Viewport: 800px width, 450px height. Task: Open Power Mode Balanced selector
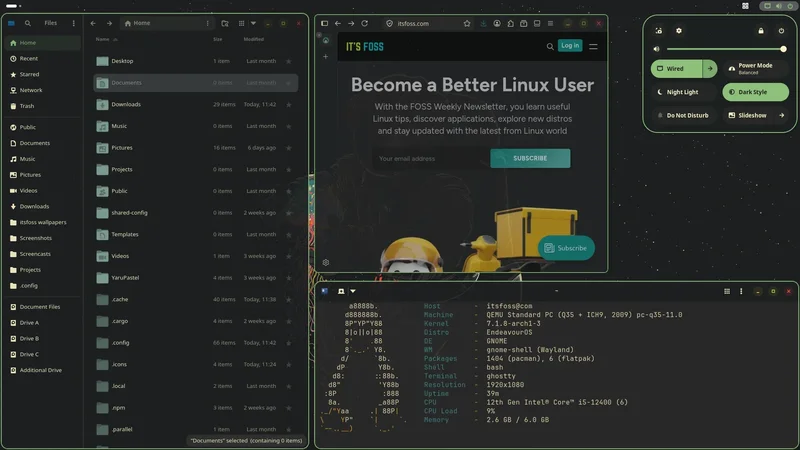pos(756,68)
